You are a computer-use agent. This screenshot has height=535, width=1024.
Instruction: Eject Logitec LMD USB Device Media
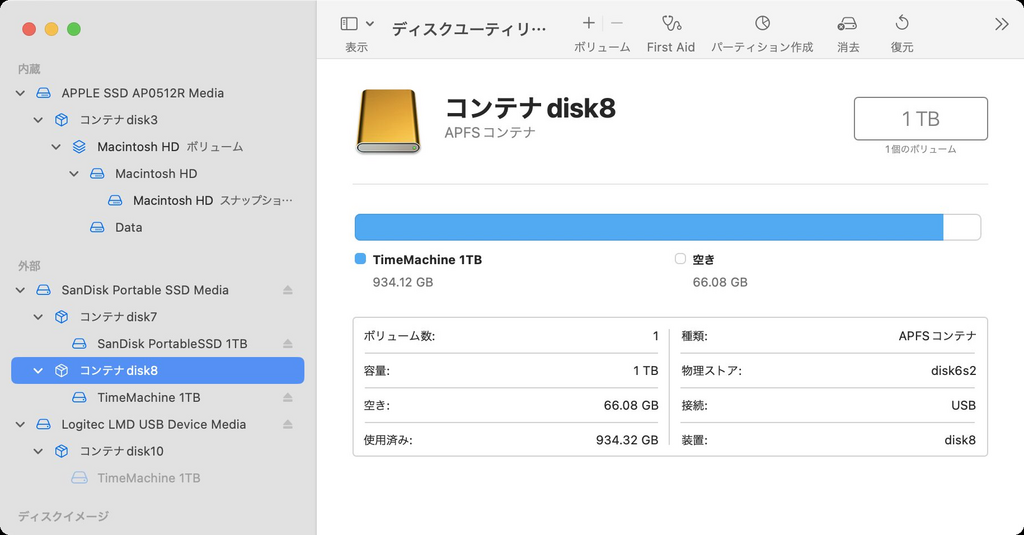(287, 425)
